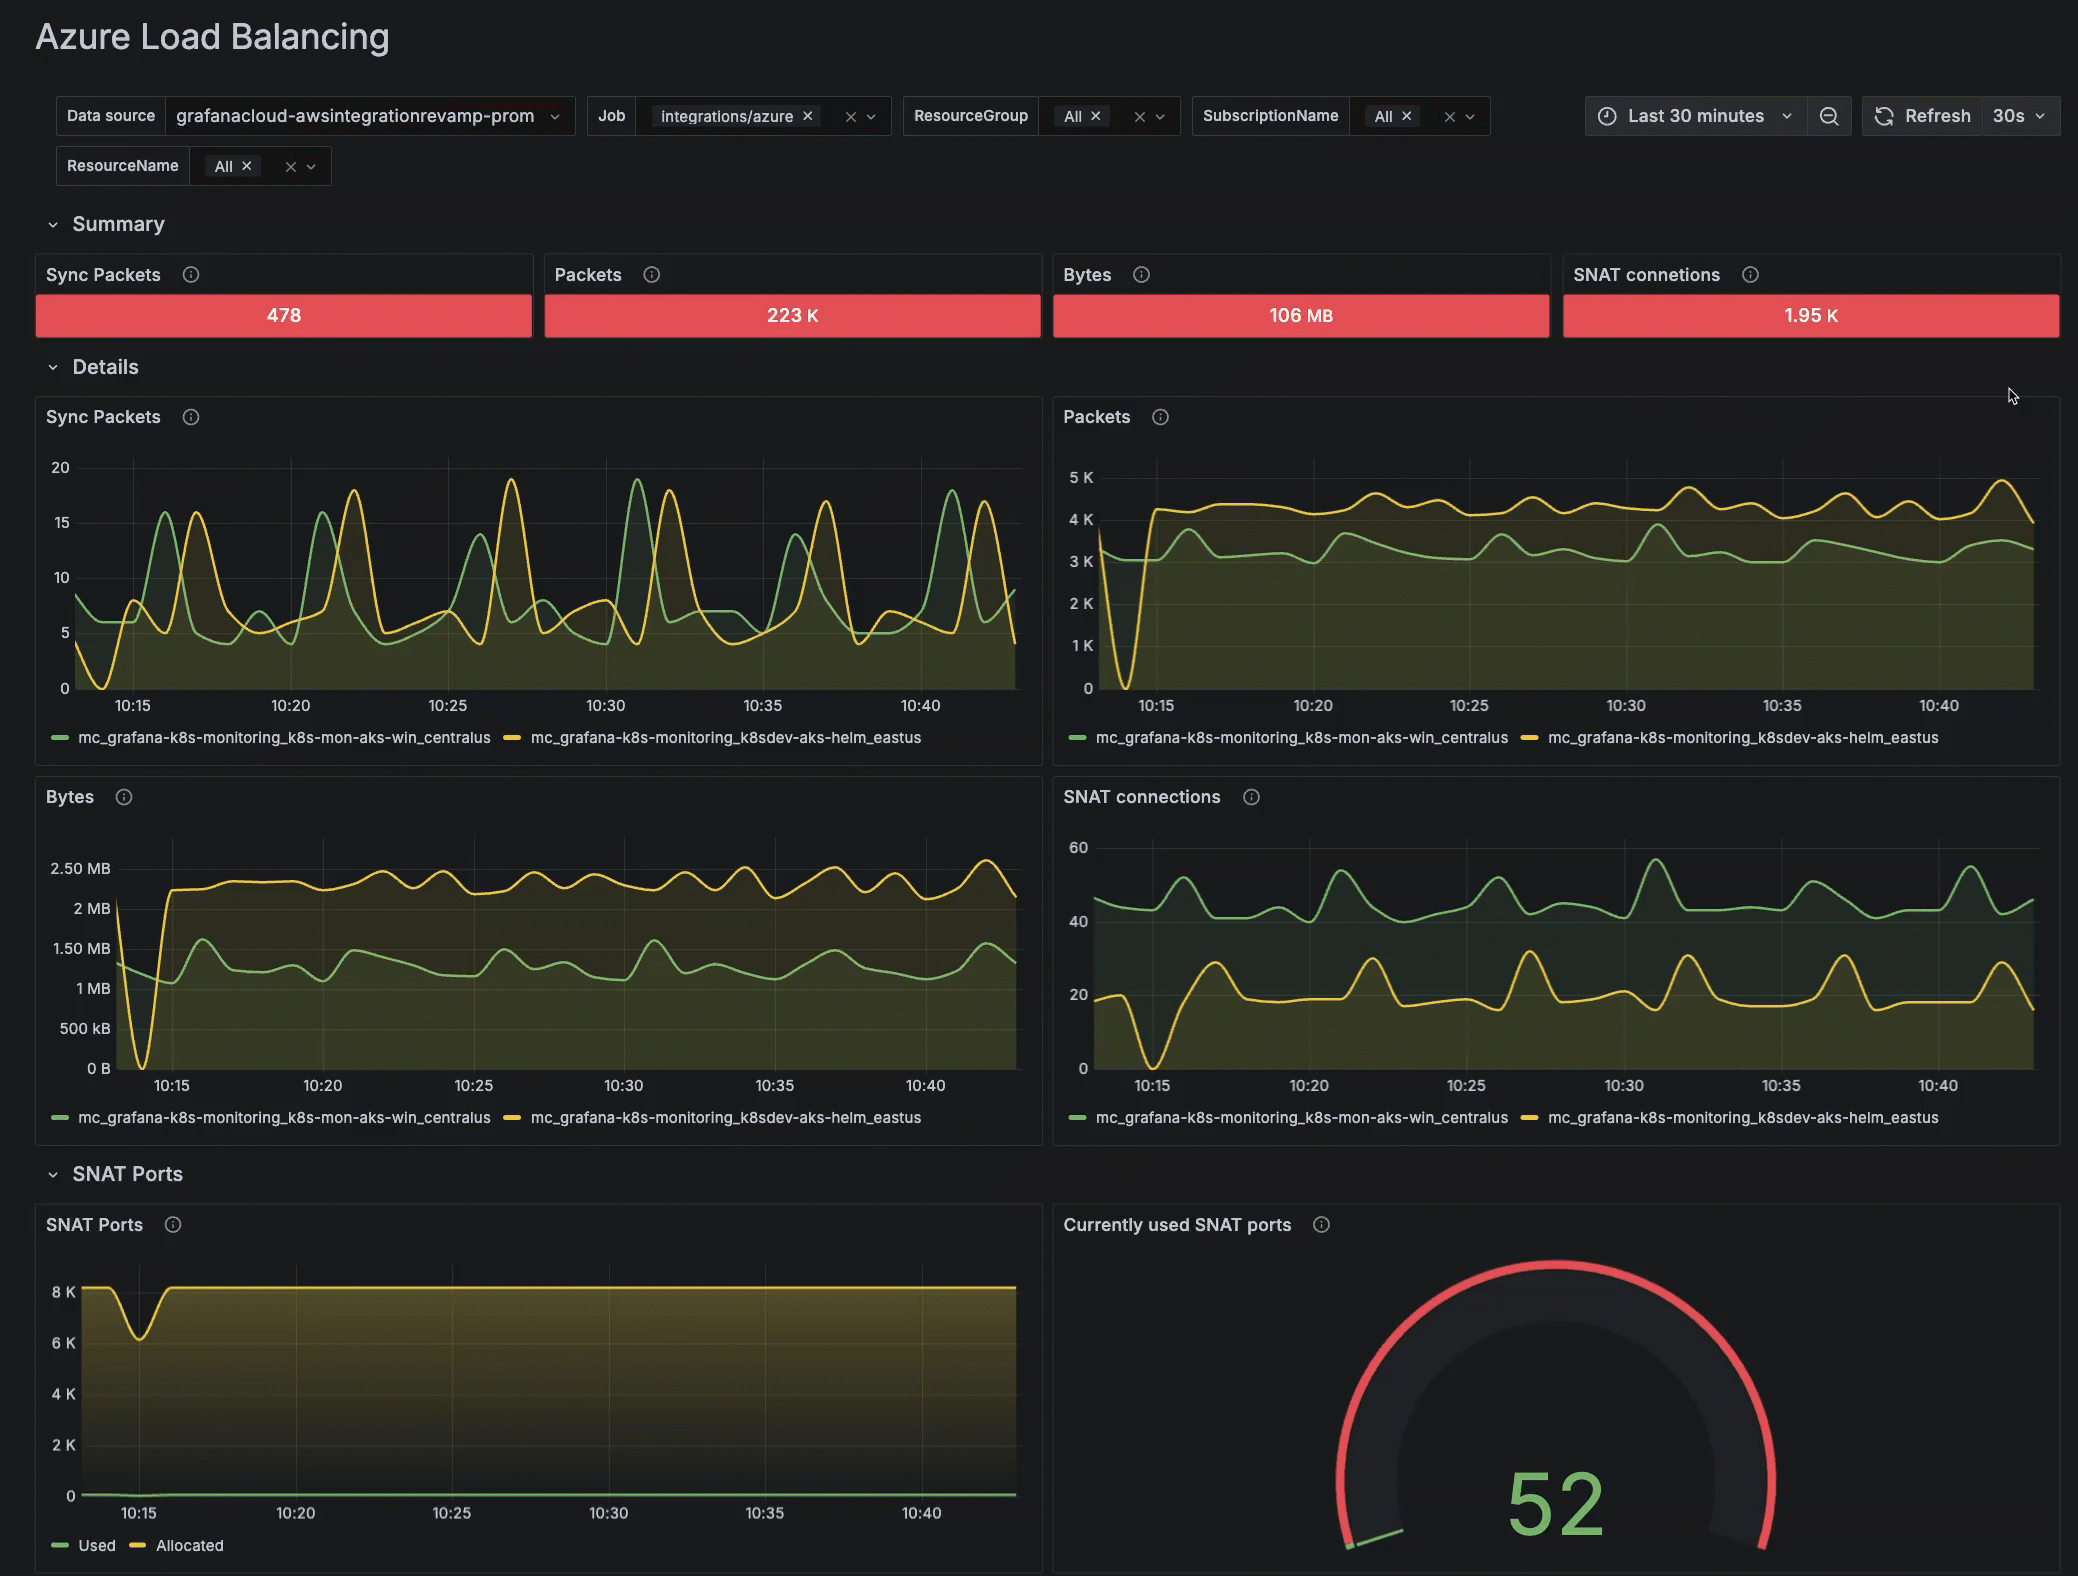Click info icon on Currently used SNAT ports
Screen dimensions: 2078x1576
pyautogui.click(x=1321, y=1225)
